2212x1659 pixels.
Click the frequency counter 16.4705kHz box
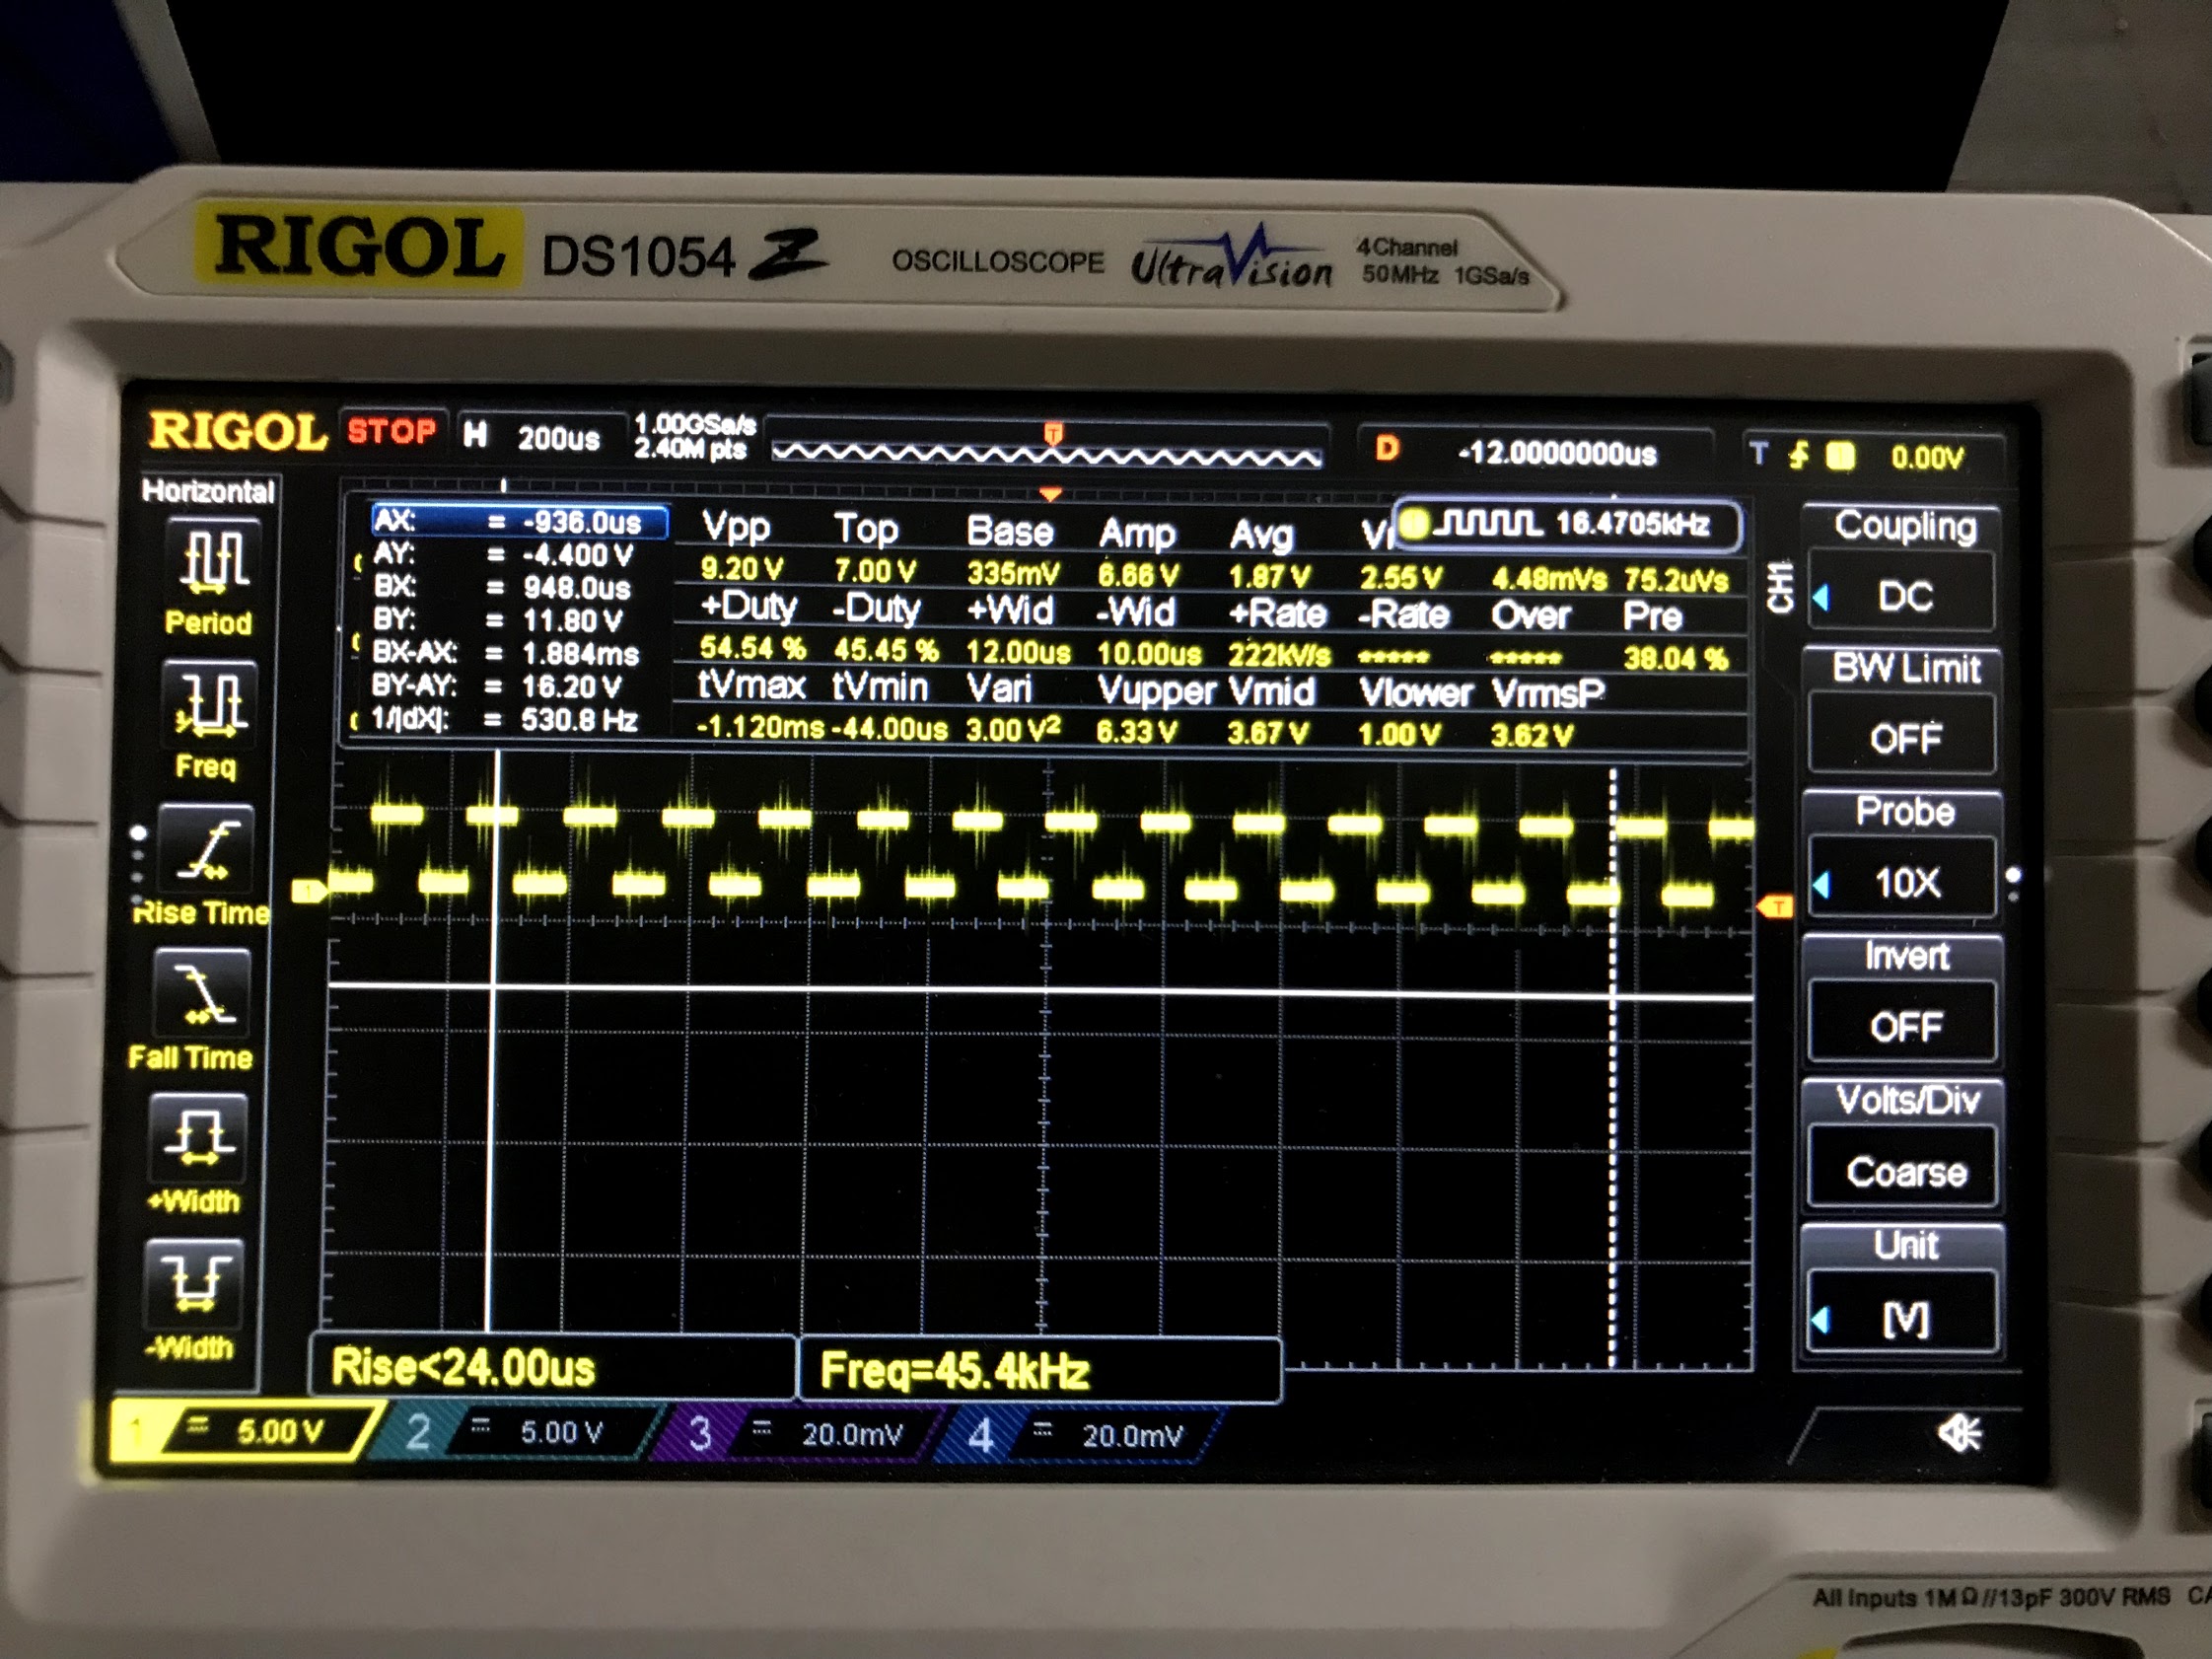click(x=1568, y=523)
